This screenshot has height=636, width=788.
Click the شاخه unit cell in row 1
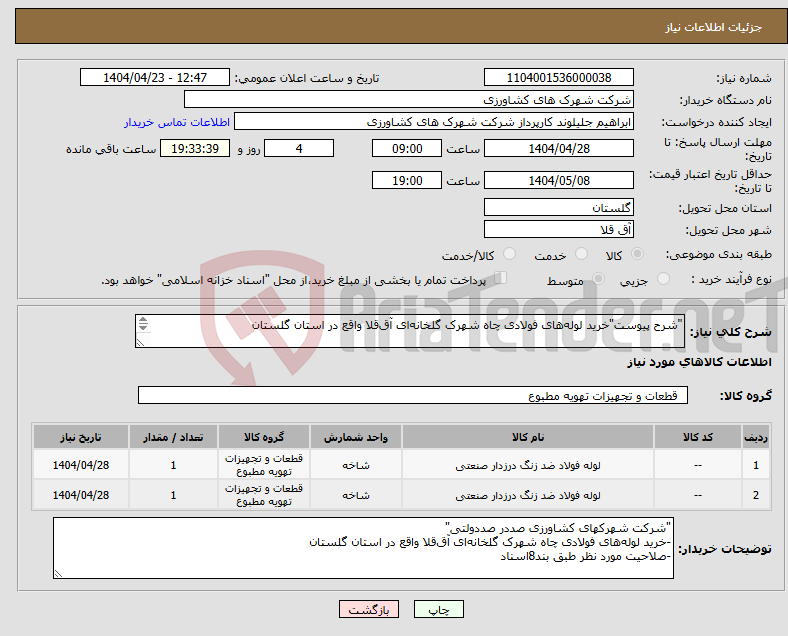coord(356,465)
